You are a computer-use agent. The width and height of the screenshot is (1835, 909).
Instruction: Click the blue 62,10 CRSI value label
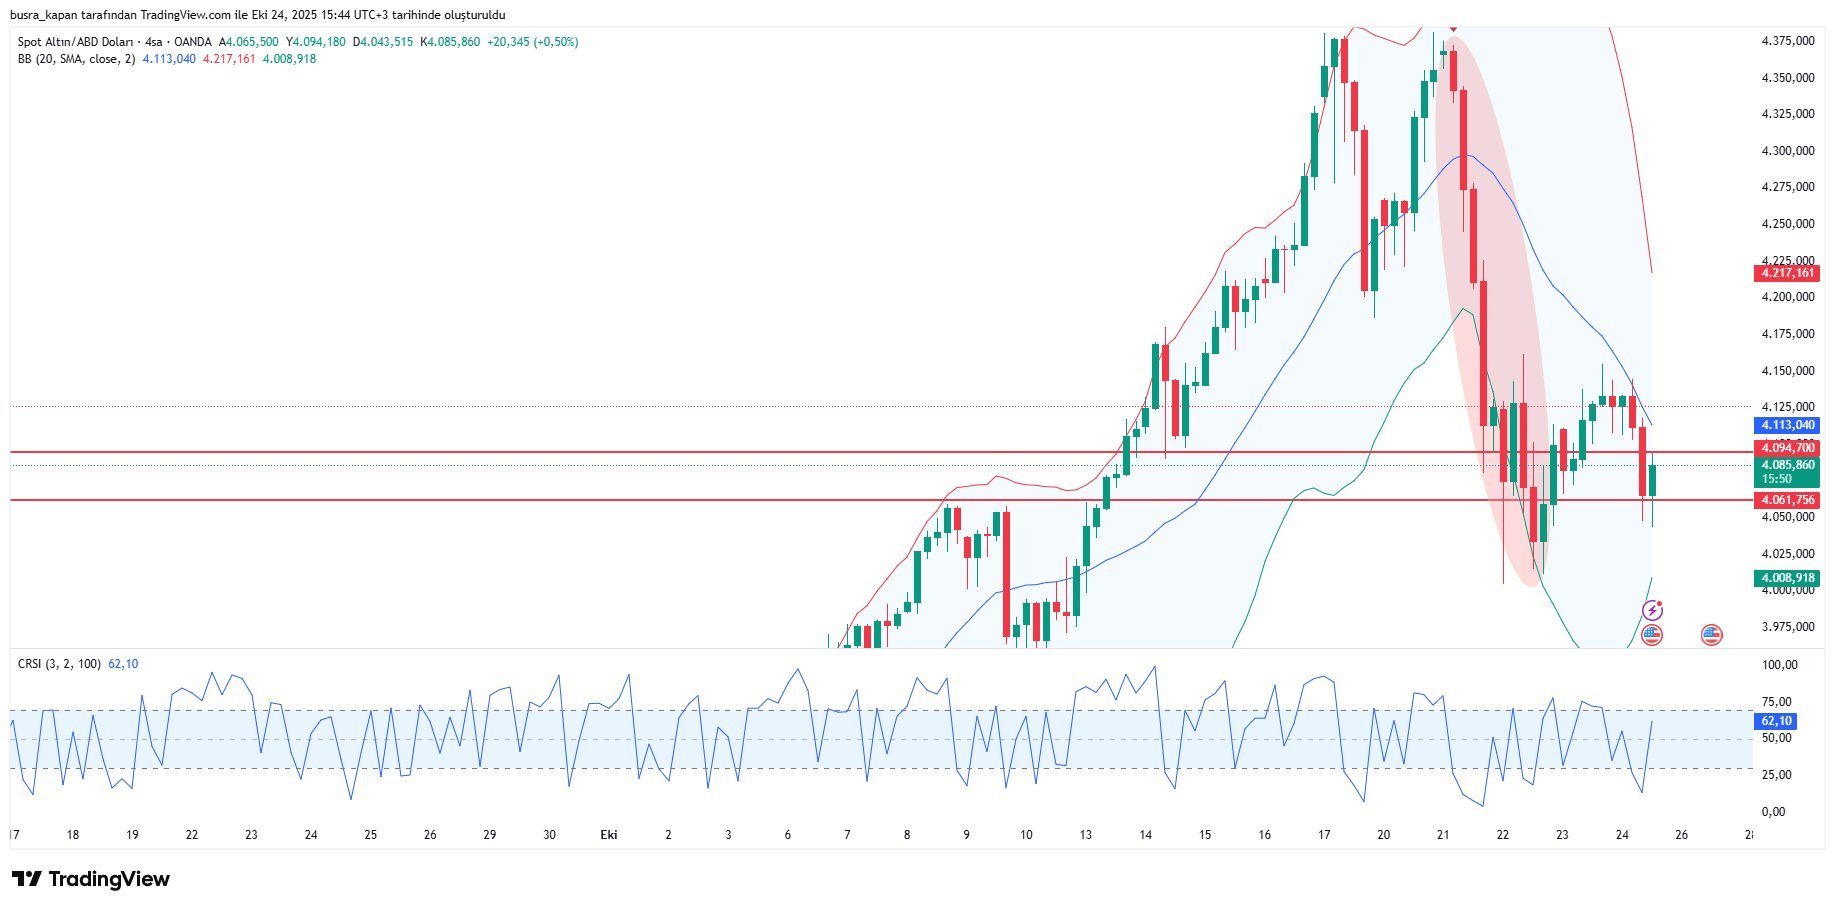[x=1775, y=721]
